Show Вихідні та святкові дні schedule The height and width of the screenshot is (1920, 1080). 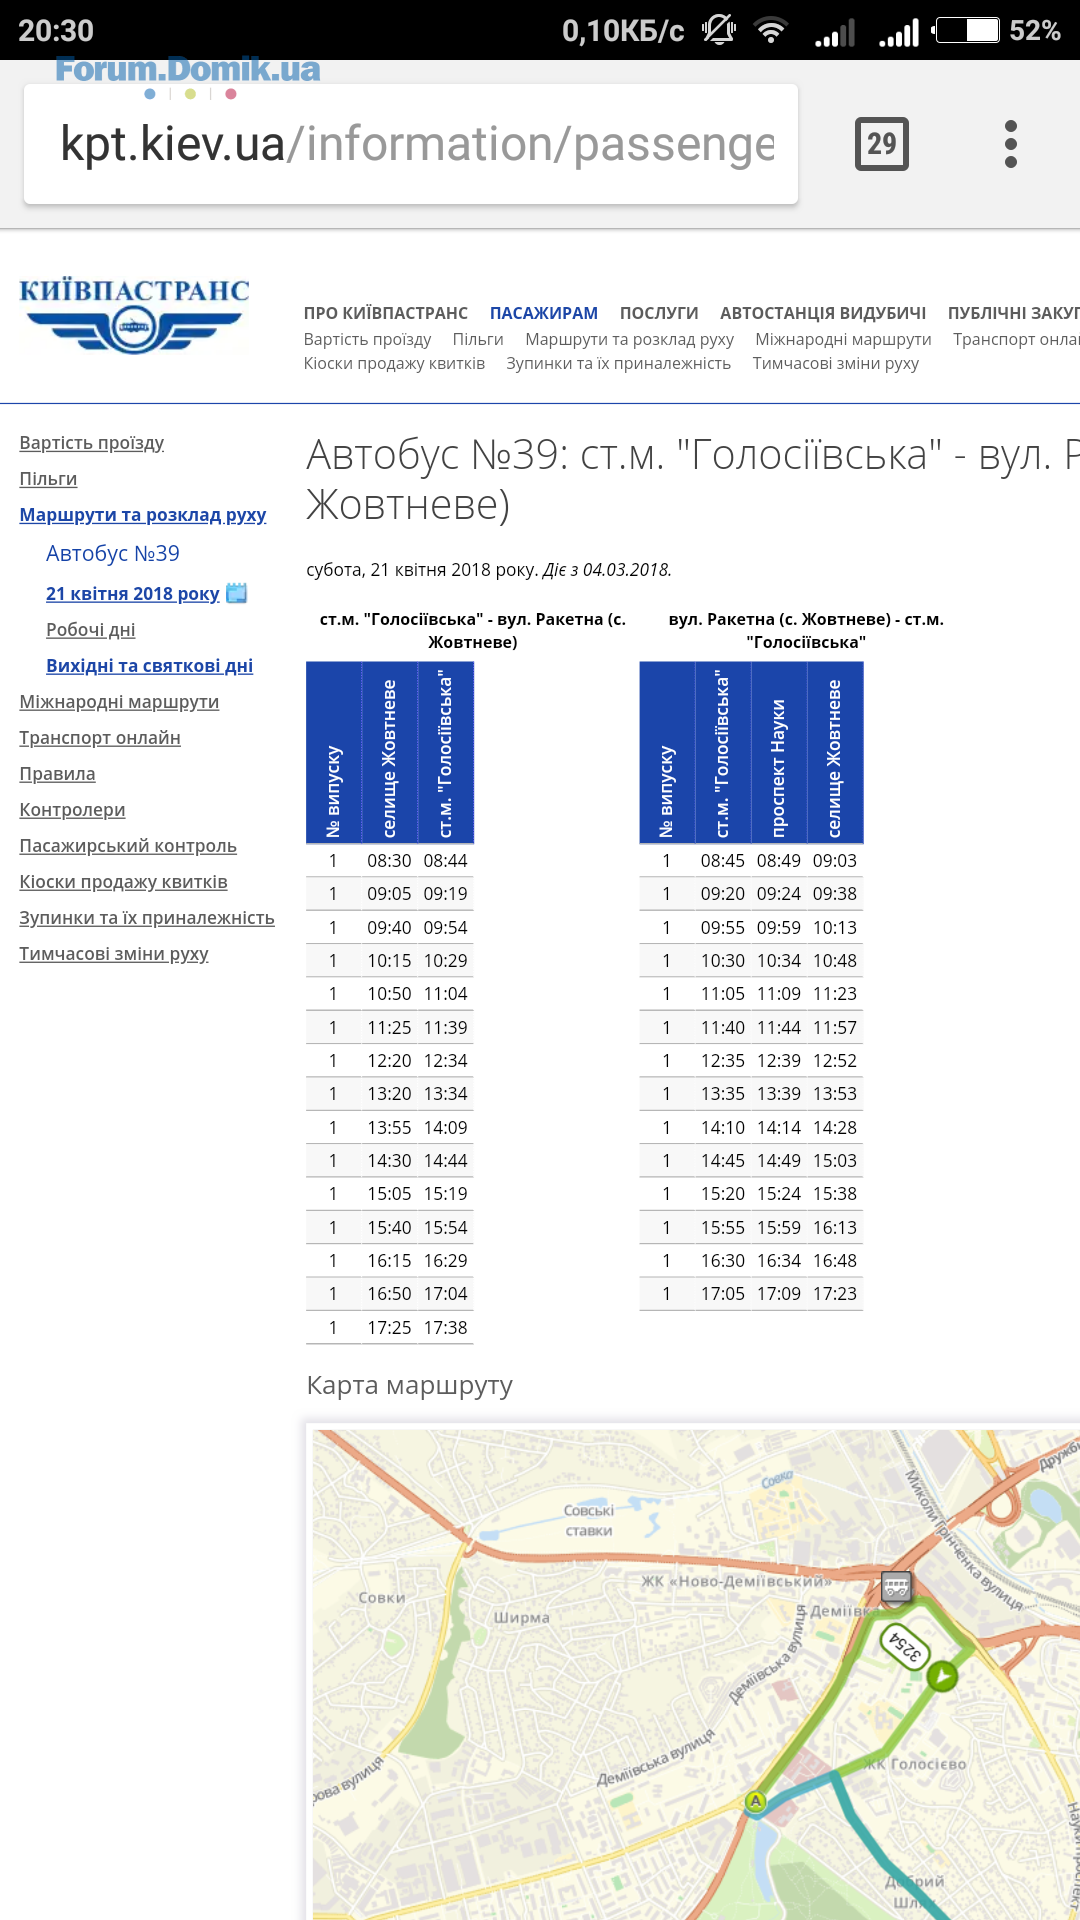(150, 666)
